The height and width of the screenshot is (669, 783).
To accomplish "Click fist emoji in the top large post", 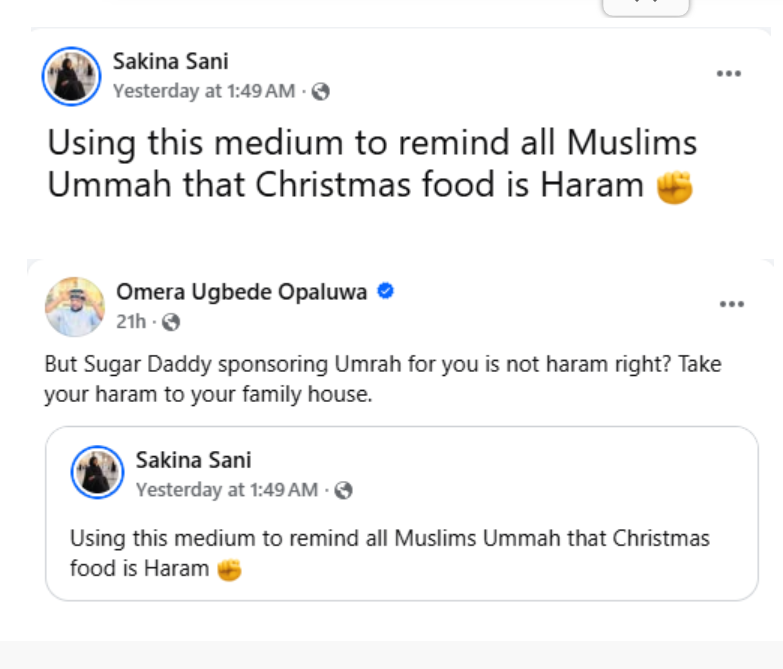I will click(674, 188).
